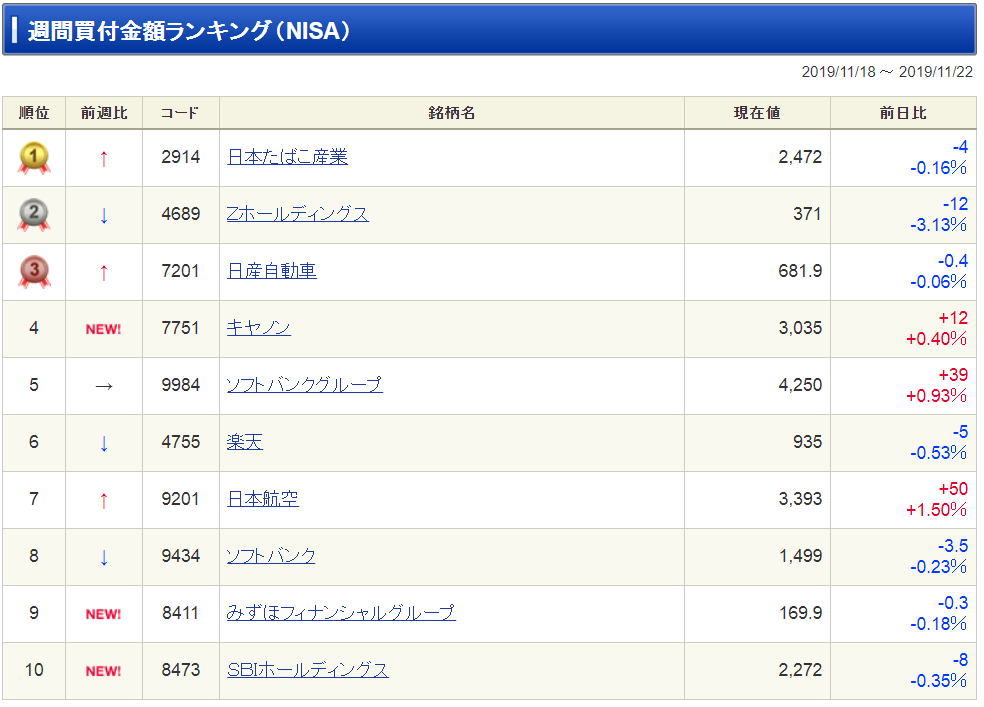Image resolution: width=984 pixels, height=707 pixels.
Task: Click stock code 9984
Action: click(181, 385)
